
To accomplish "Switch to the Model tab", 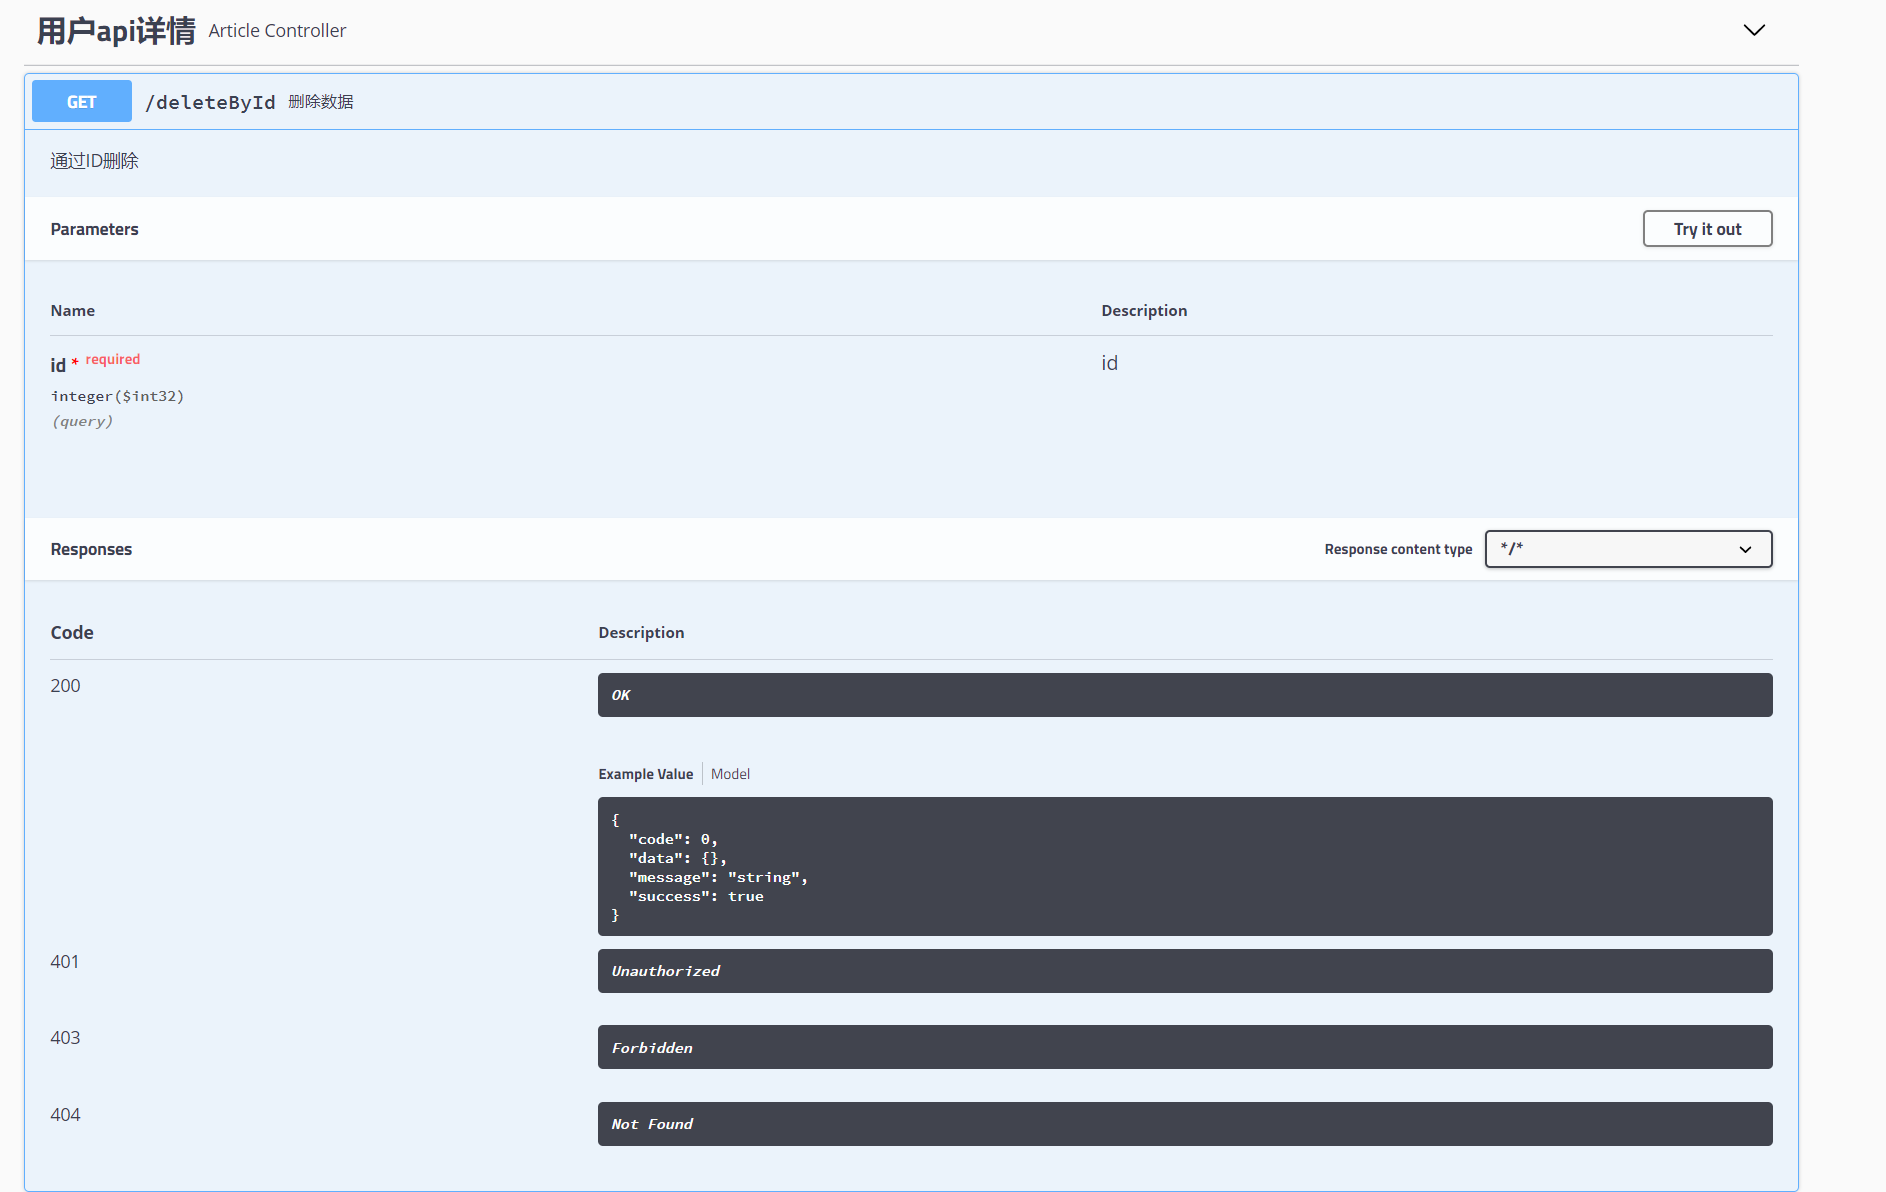I will point(730,774).
